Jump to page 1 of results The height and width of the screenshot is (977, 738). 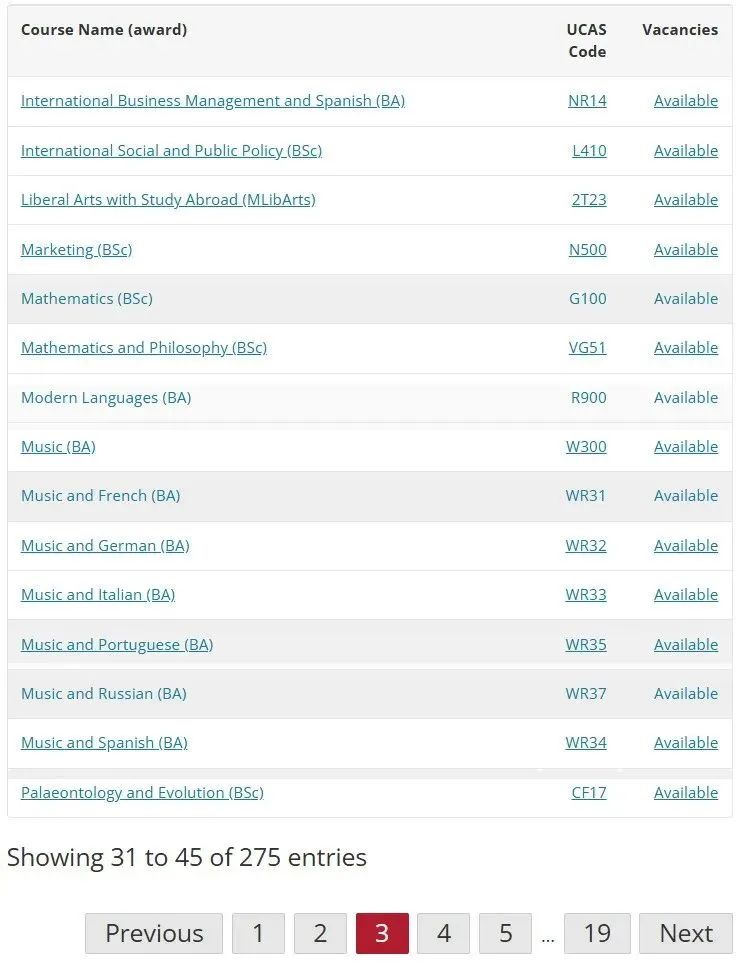[258, 933]
